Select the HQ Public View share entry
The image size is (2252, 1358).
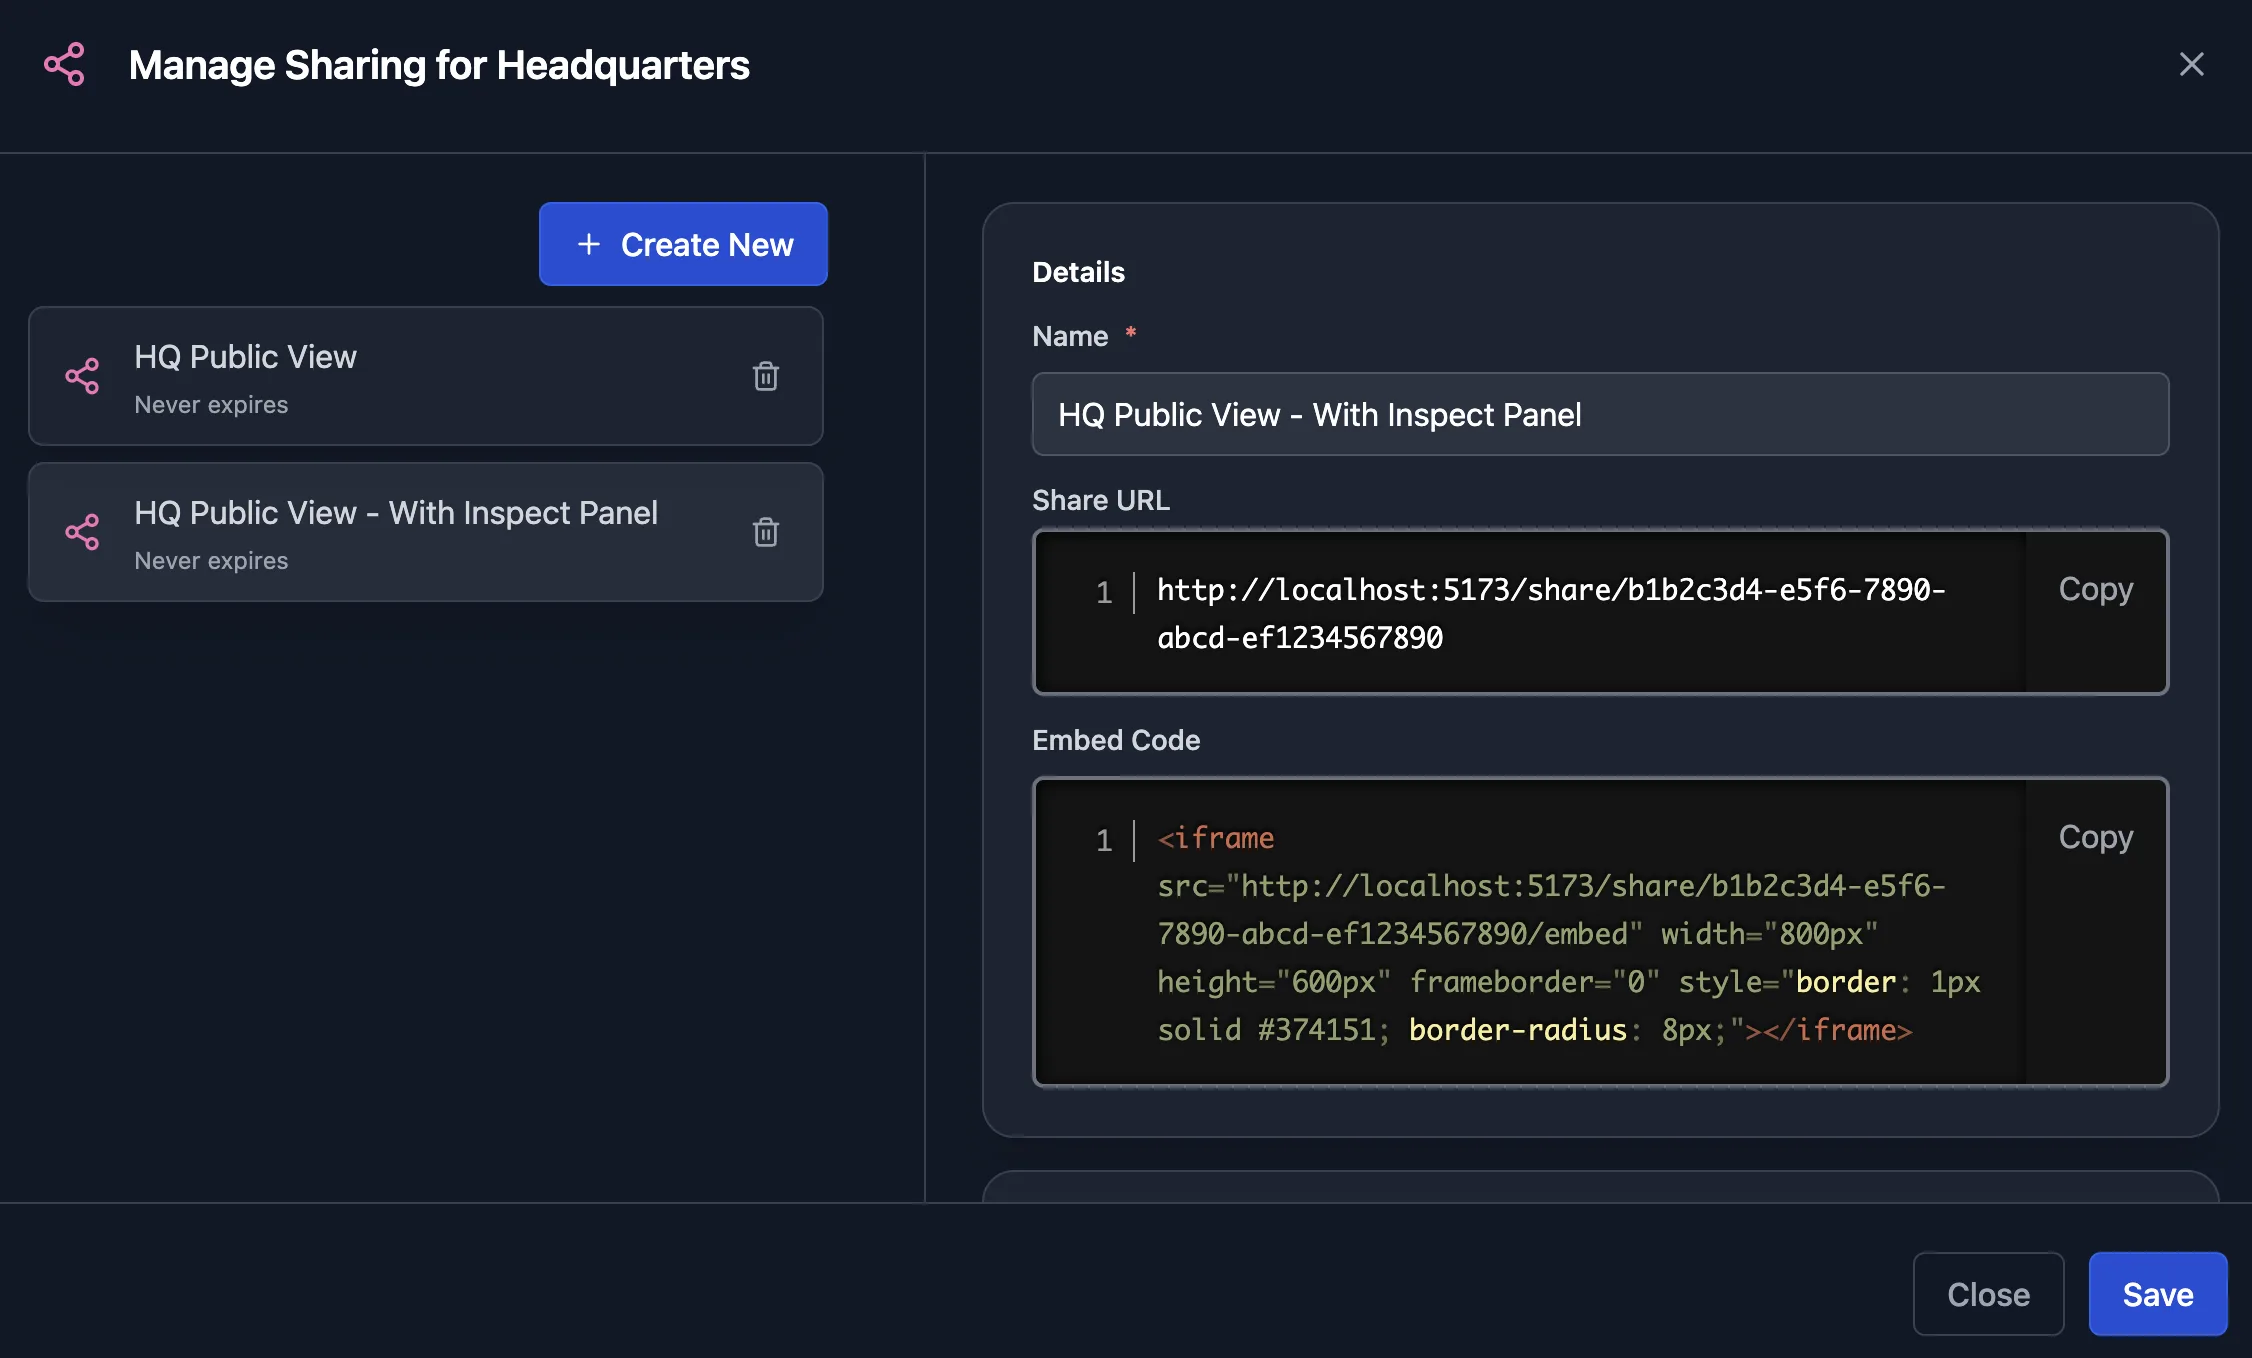point(426,376)
